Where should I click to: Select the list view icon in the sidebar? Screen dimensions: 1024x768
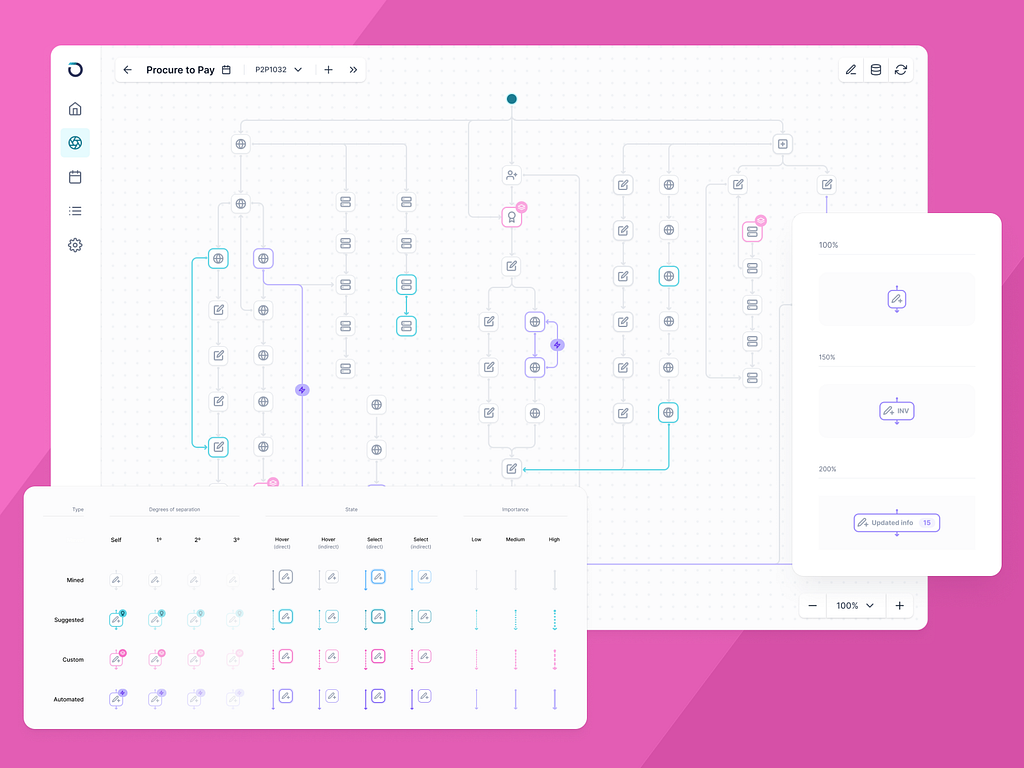point(75,210)
